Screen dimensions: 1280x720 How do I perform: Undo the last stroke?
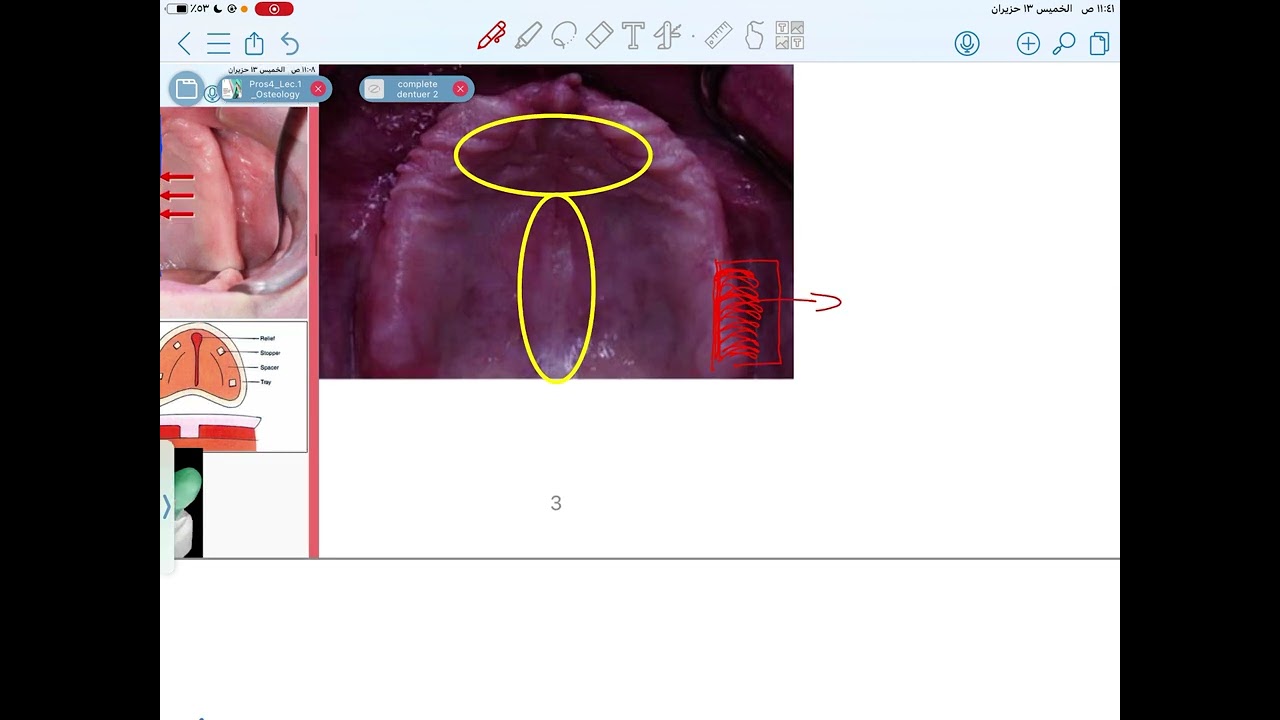tap(290, 43)
